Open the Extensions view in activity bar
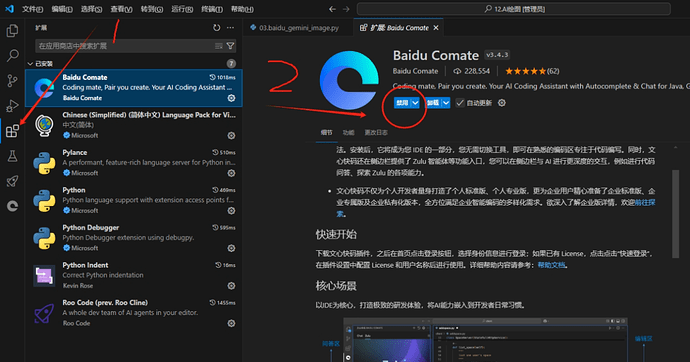This screenshot has height=362, width=690. (12, 131)
